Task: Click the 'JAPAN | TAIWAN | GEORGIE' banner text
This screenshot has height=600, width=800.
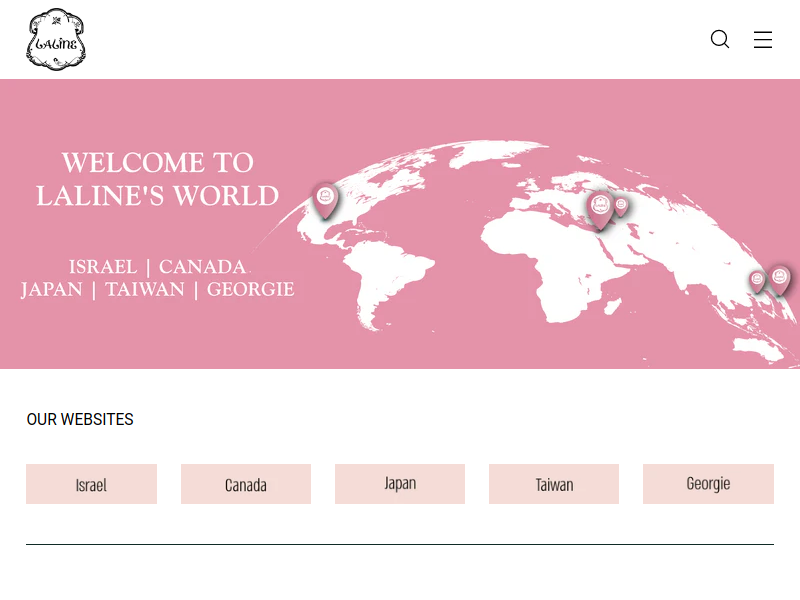Action: 158,289
